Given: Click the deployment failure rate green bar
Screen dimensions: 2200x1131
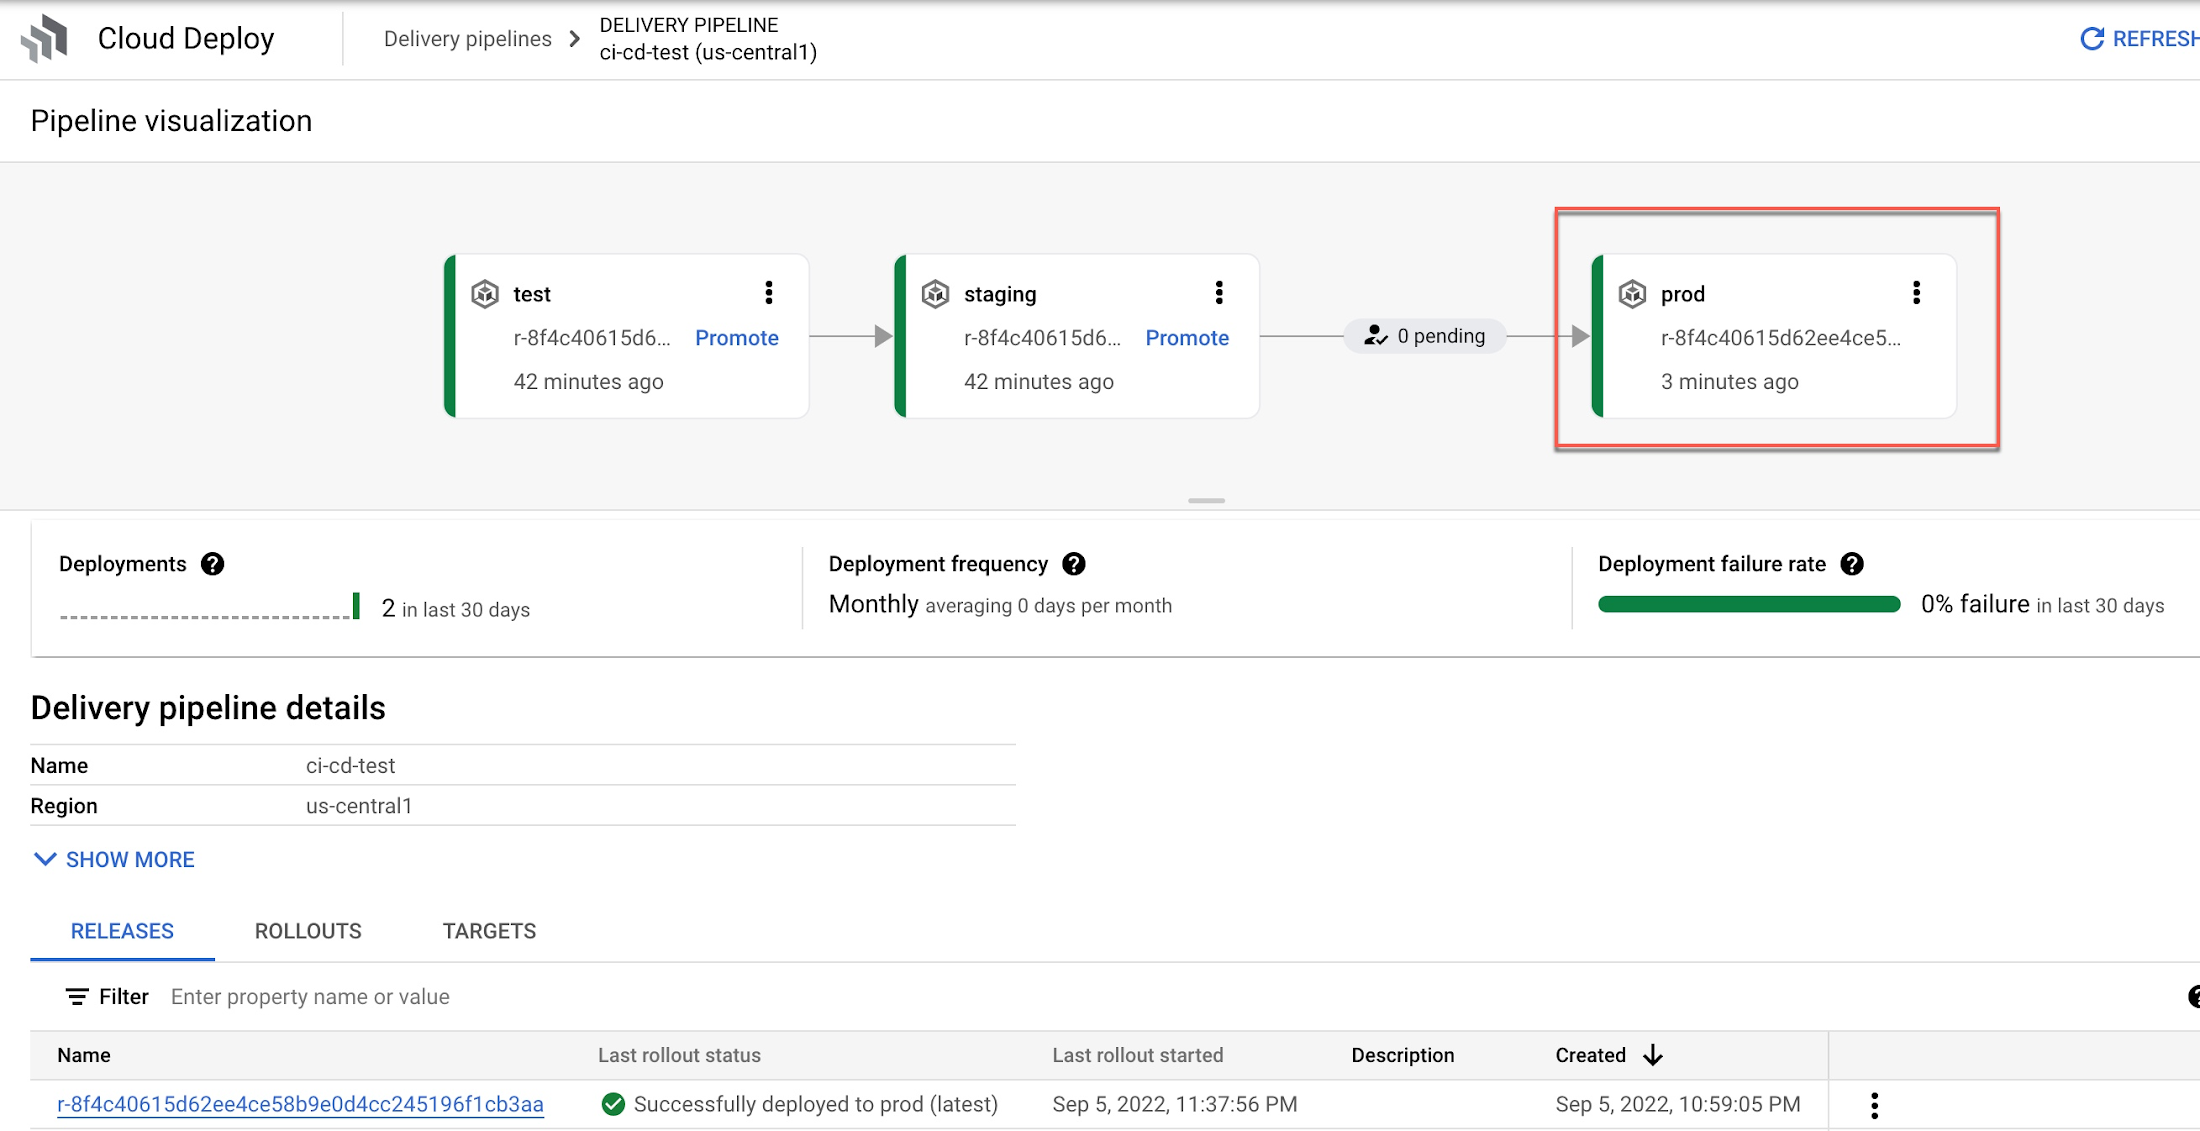Looking at the screenshot, I should pyautogui.click(x=1749, y=604).
